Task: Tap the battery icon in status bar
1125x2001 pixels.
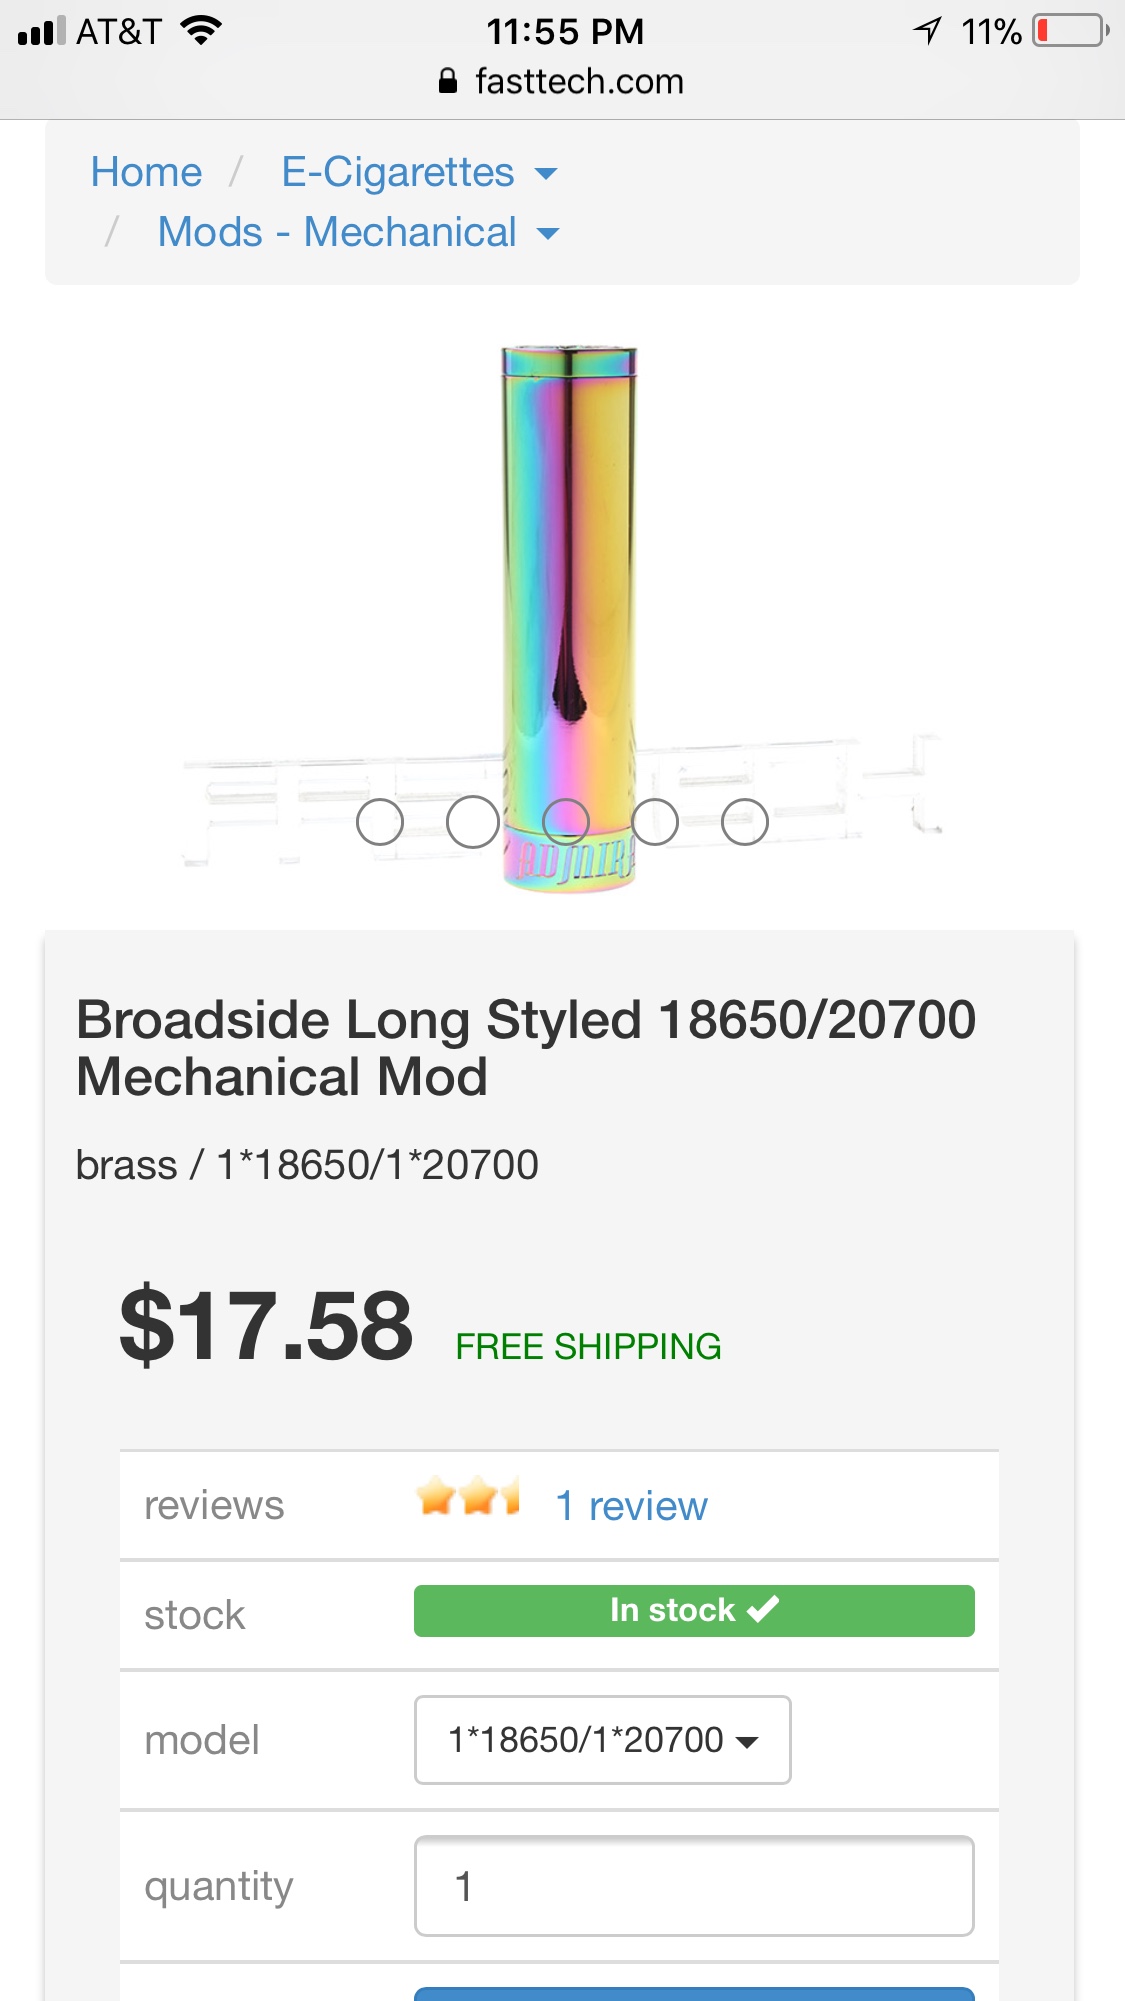Action: coord(1071,31)
